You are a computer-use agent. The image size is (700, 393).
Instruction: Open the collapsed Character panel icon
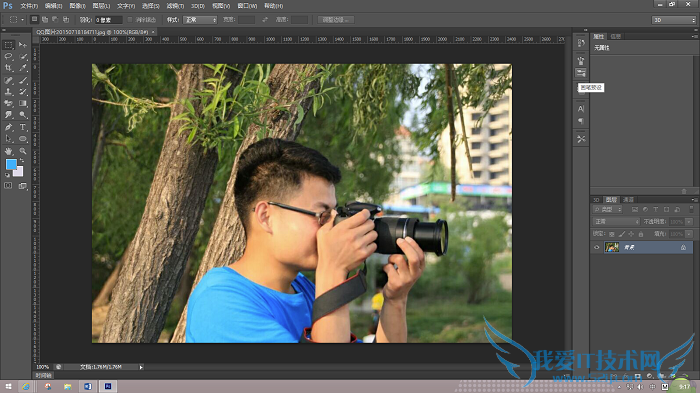click(x=581, y=109)
